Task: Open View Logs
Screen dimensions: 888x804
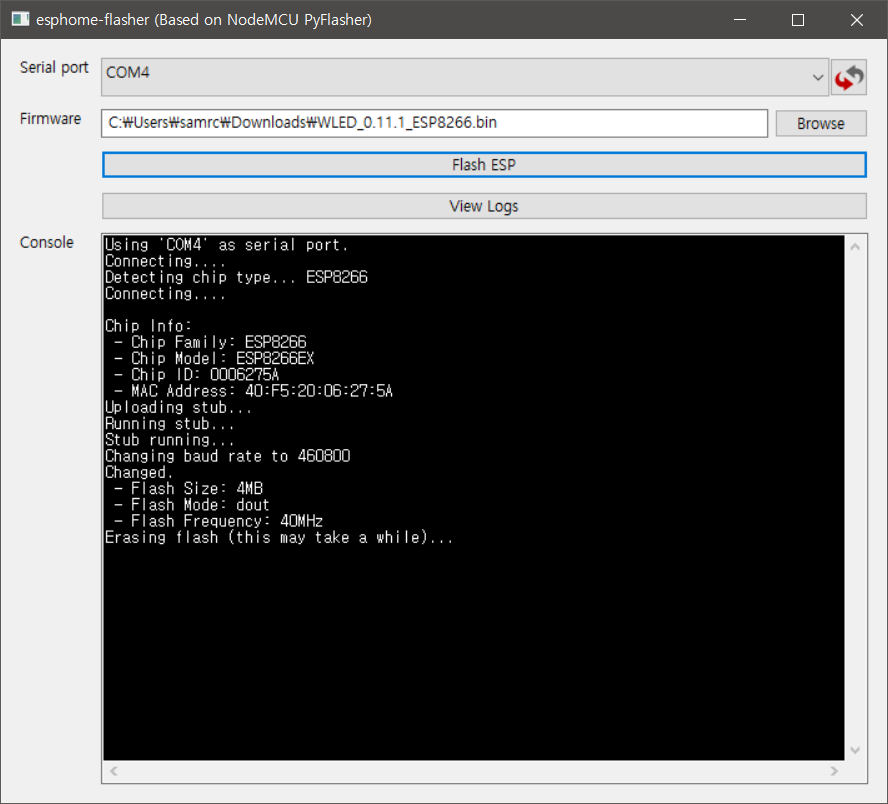Action: (x=484, y=206)
